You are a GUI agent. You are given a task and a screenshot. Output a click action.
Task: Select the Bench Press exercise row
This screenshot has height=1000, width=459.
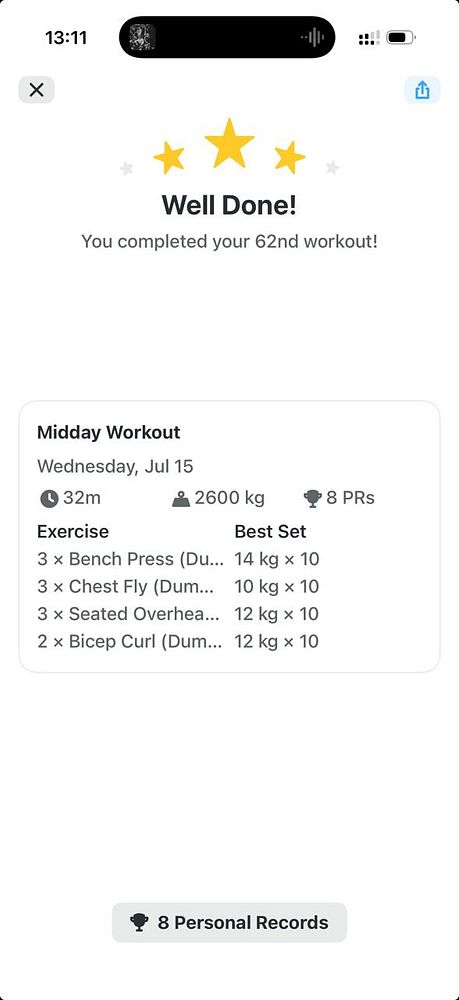[178, 559]
